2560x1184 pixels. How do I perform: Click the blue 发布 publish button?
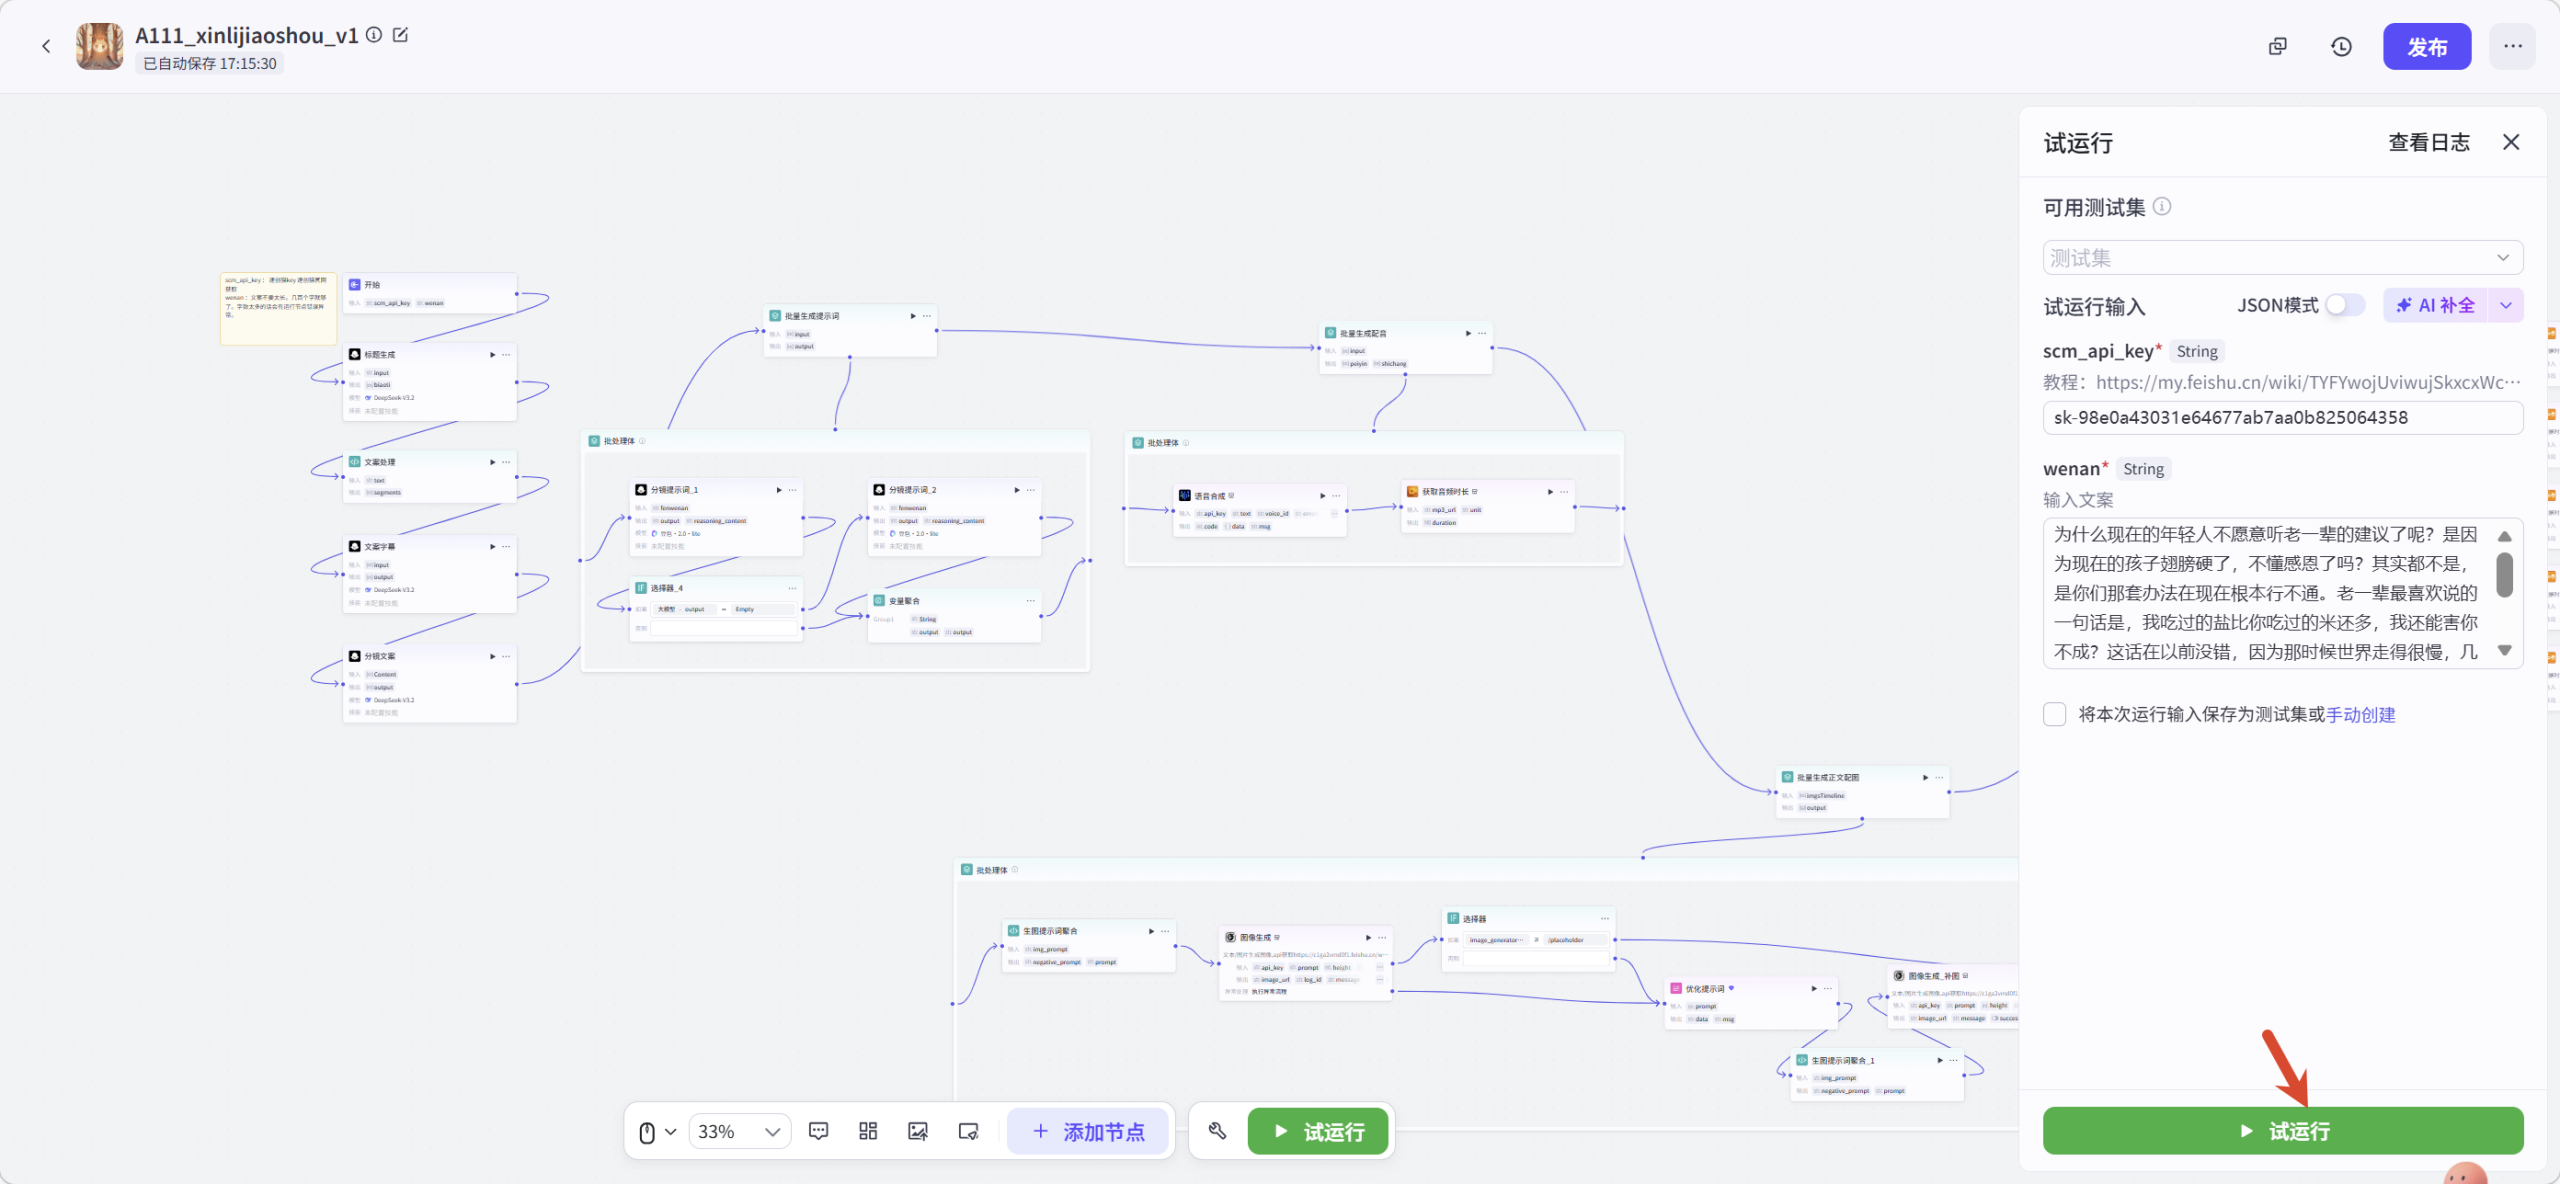(2426, 46)
